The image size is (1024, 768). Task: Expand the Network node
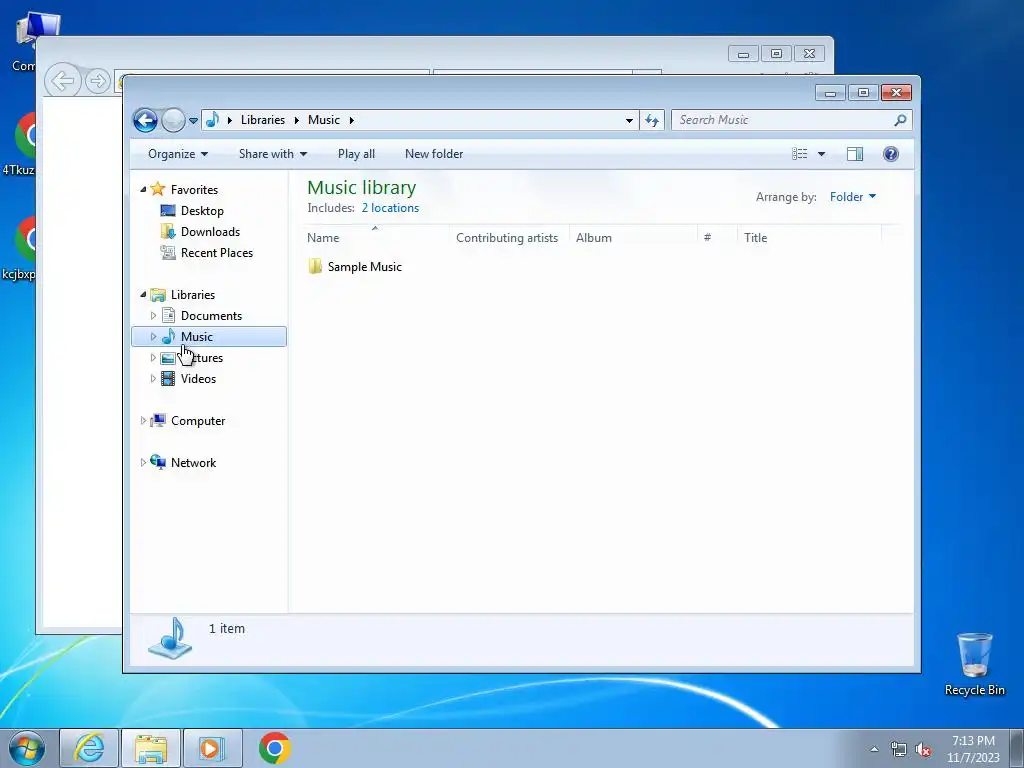coord(143,463)
